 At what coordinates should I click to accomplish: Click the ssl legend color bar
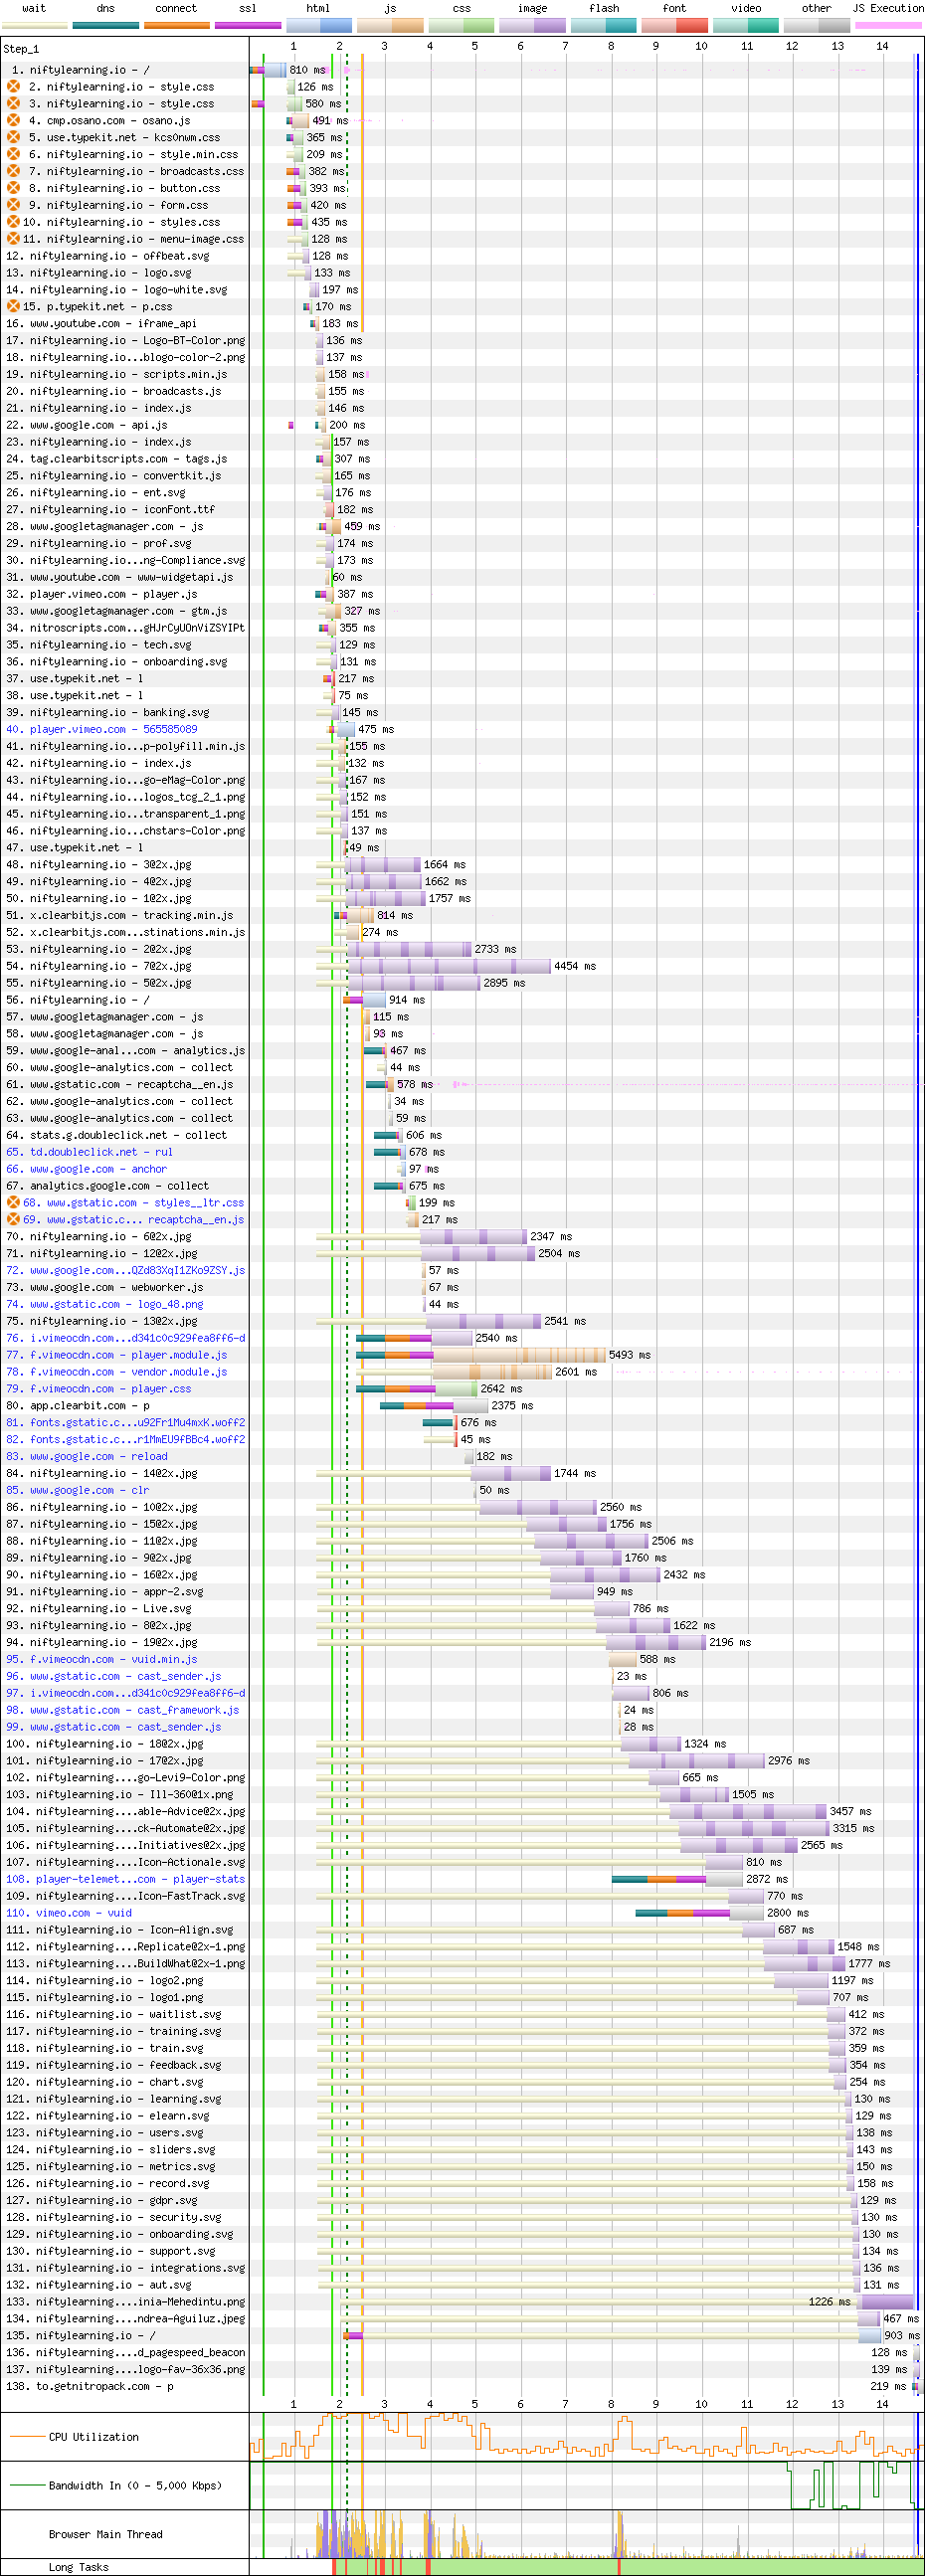point(247,25)
